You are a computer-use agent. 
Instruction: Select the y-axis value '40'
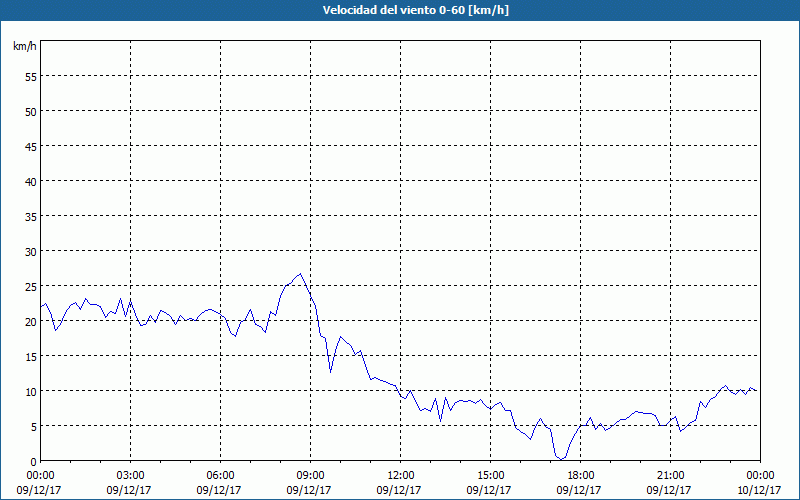(x=31, y=182)
